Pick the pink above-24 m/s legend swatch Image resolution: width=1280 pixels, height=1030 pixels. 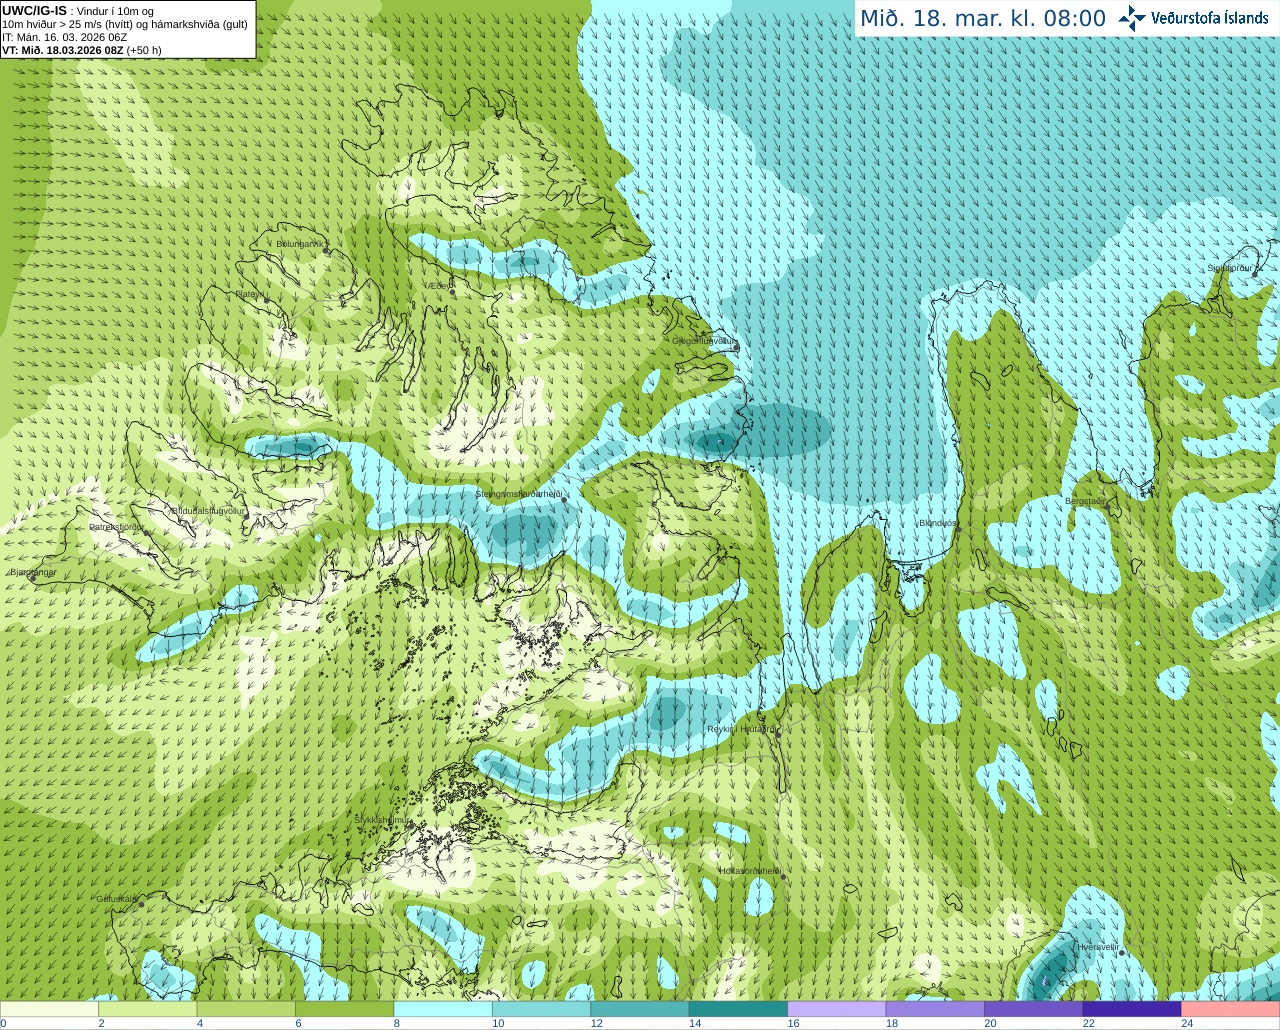click(1231, 1009)
